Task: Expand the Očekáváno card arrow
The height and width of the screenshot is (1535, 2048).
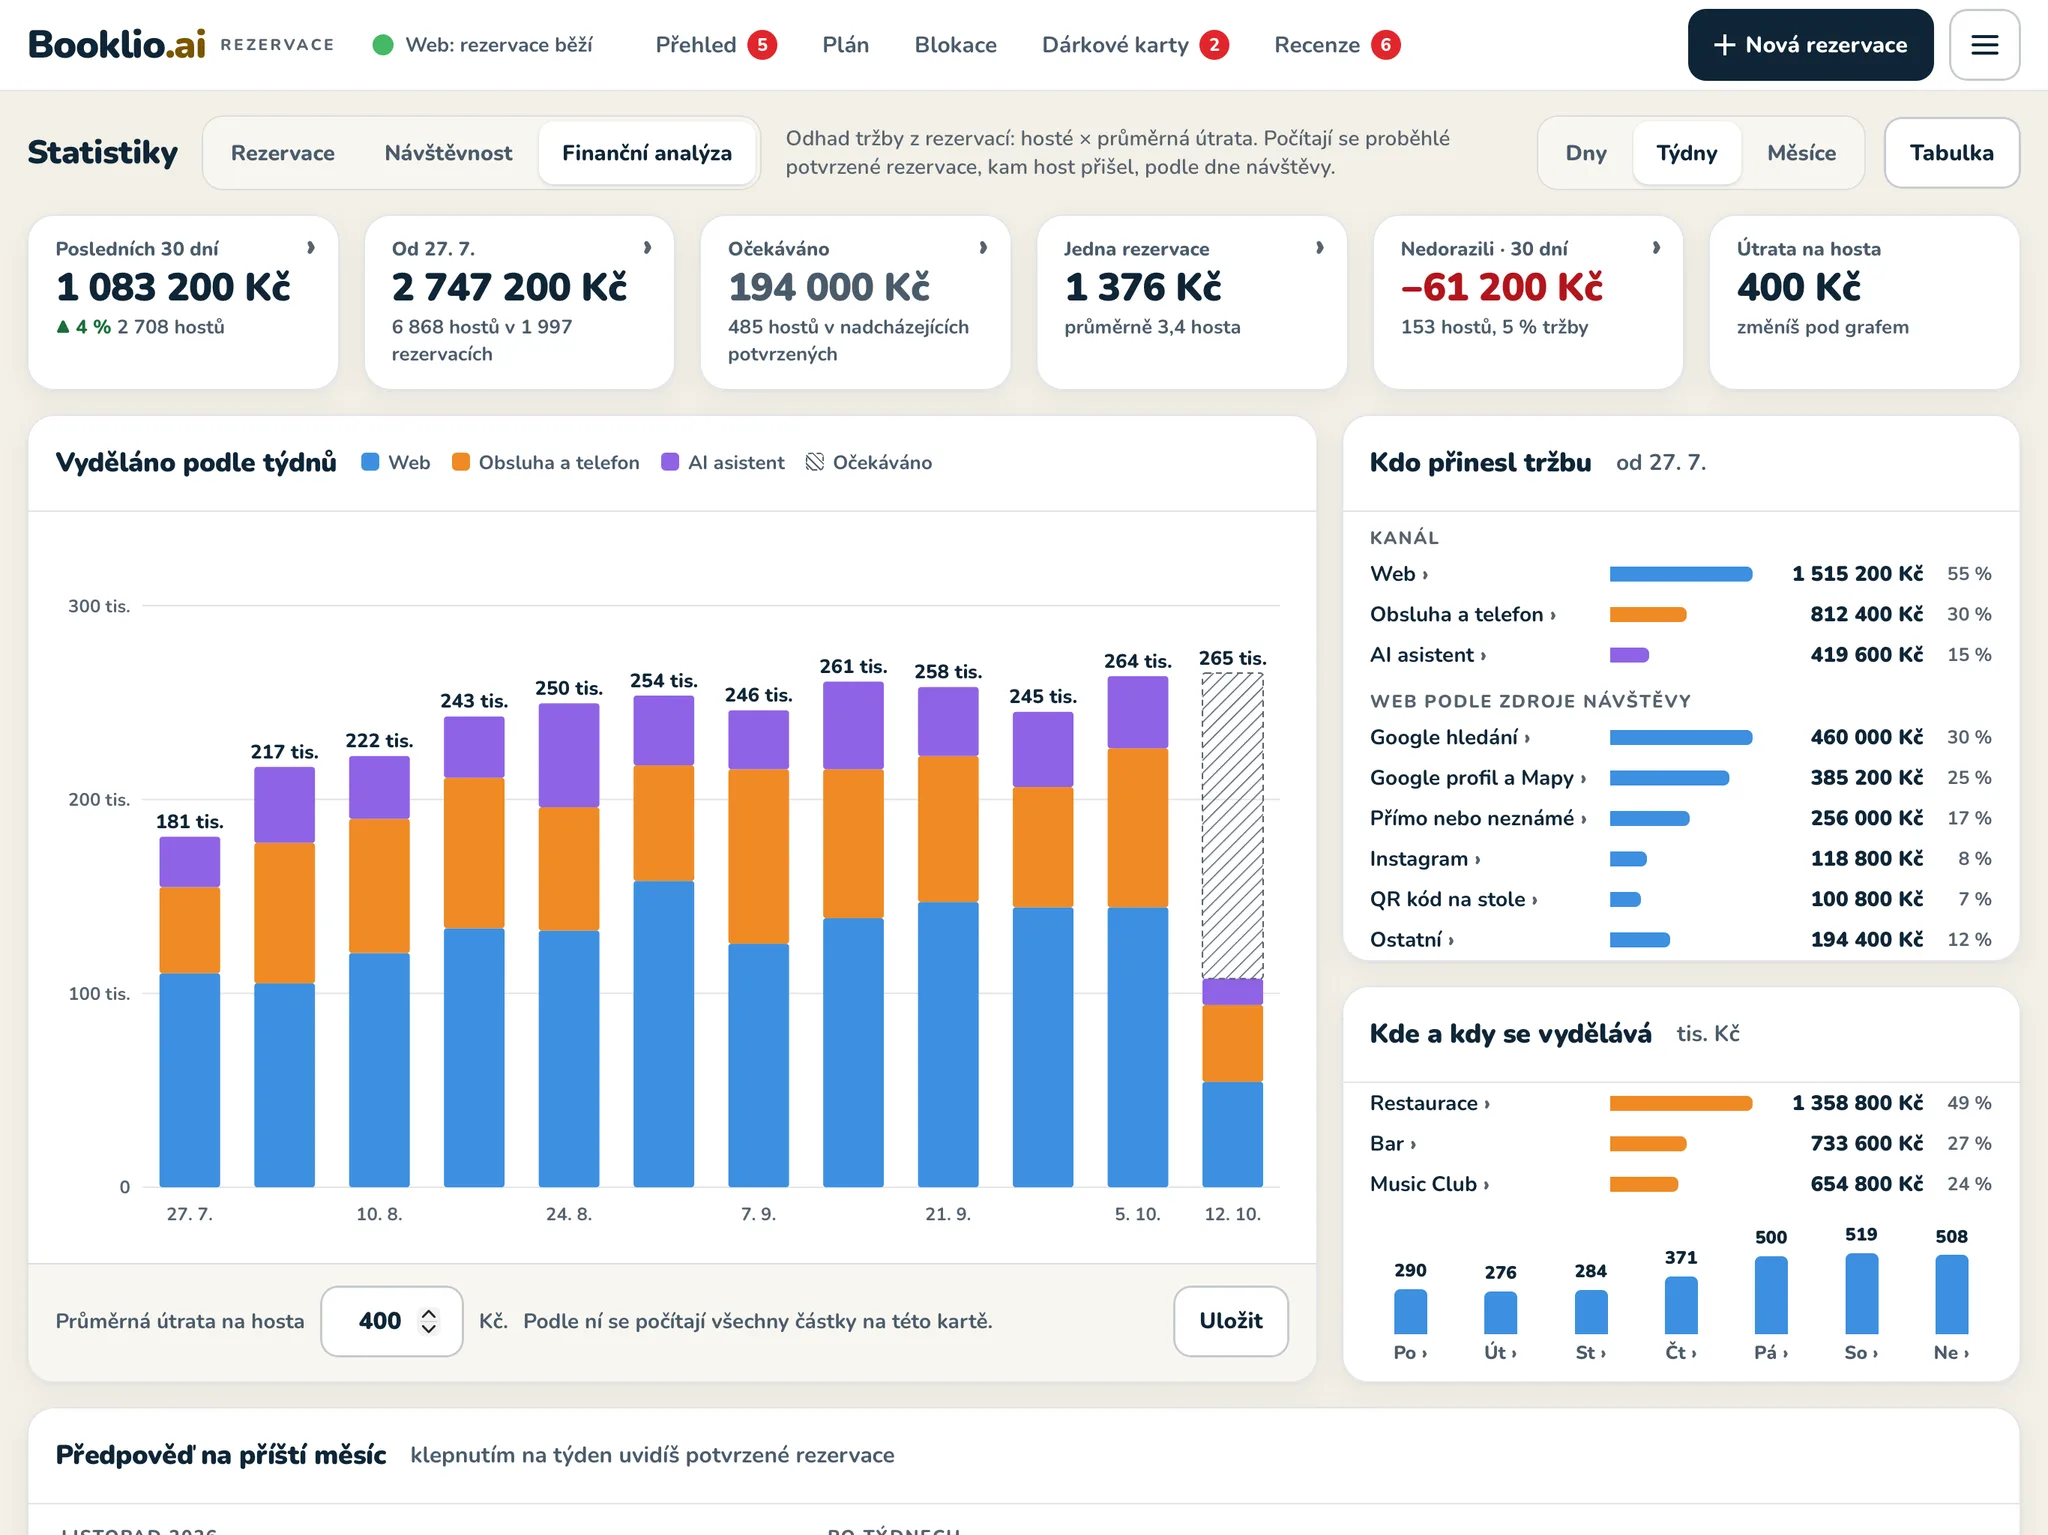Action: tap(984, 248)
